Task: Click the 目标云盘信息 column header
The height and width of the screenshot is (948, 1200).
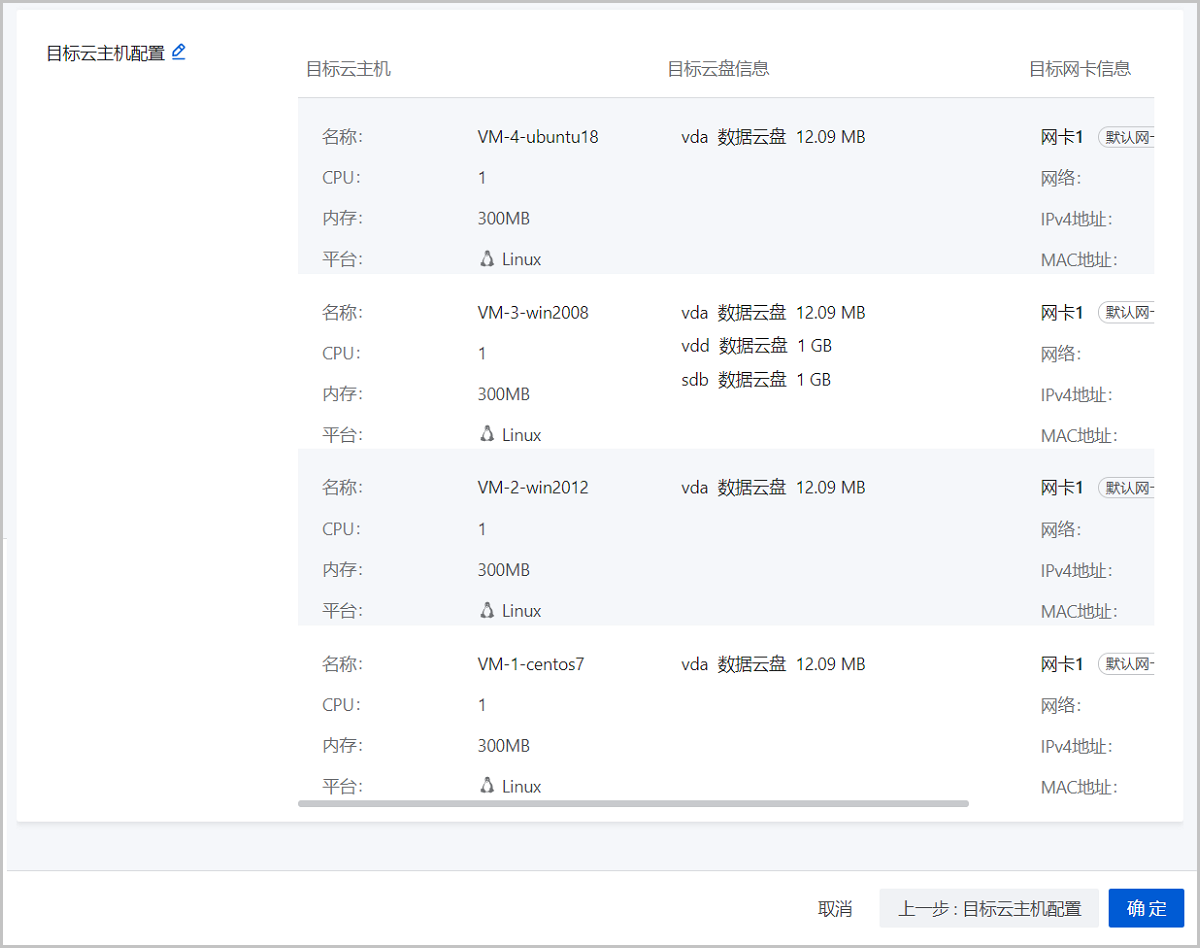Action: tap(718, 69)
